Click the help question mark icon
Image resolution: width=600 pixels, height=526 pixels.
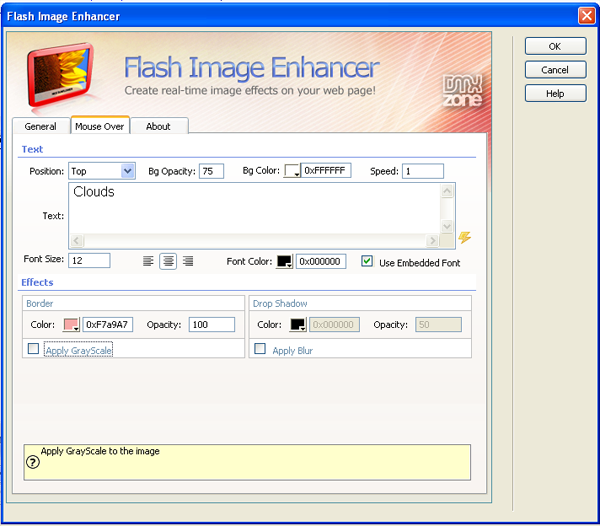tap(33, 462)
